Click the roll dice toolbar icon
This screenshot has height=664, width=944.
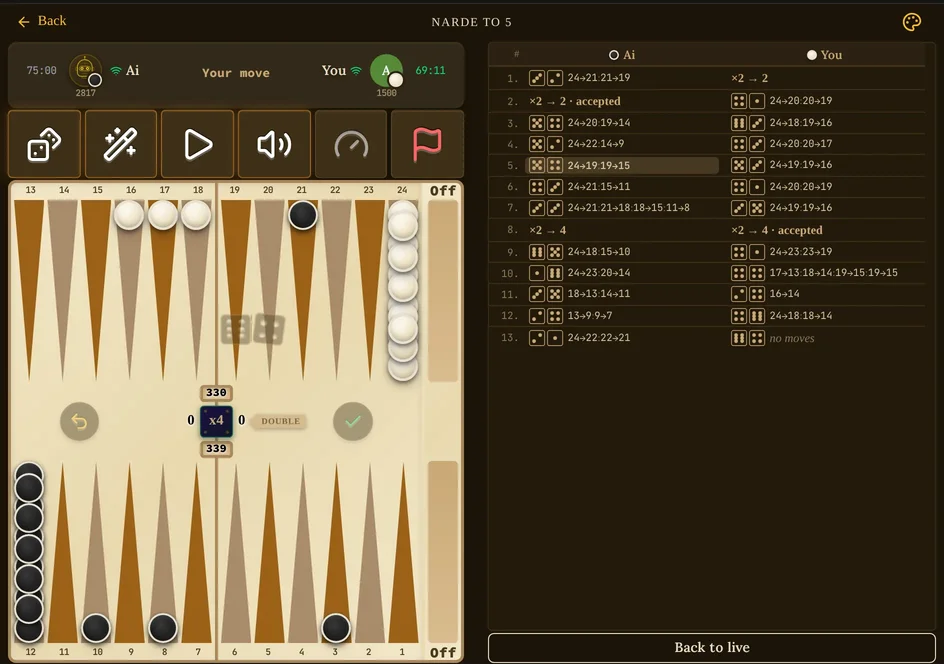pos(45,144)
